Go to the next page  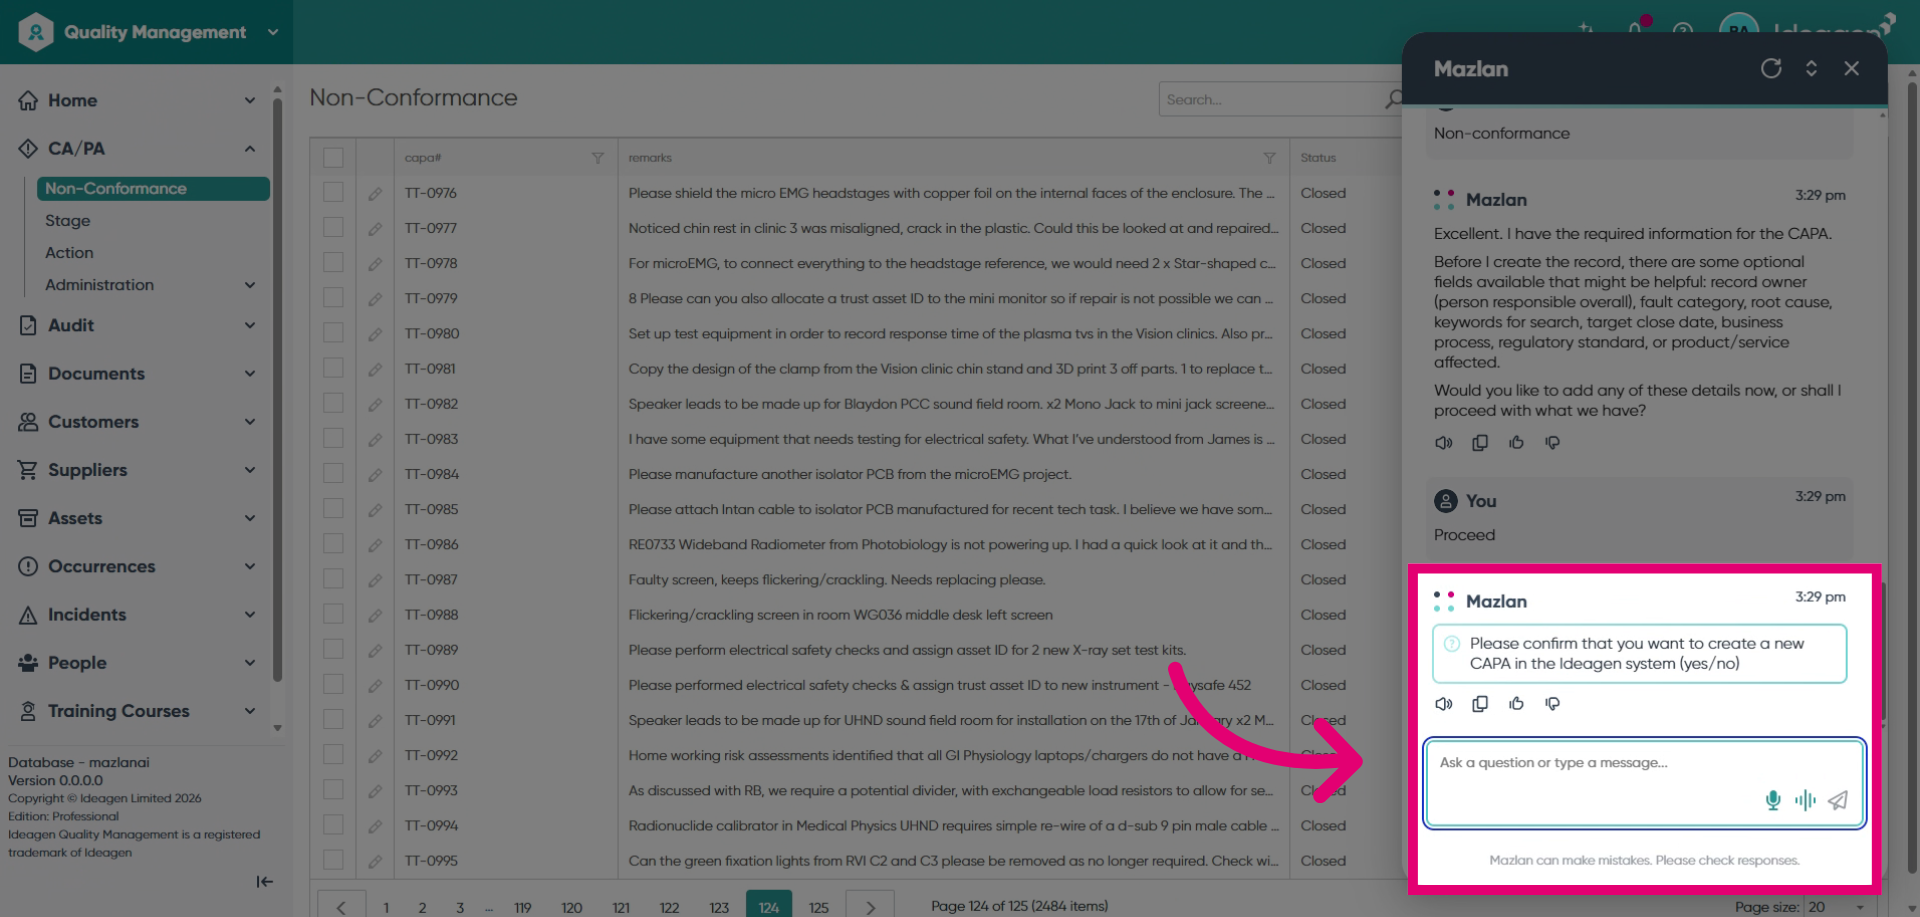point(870,906)
